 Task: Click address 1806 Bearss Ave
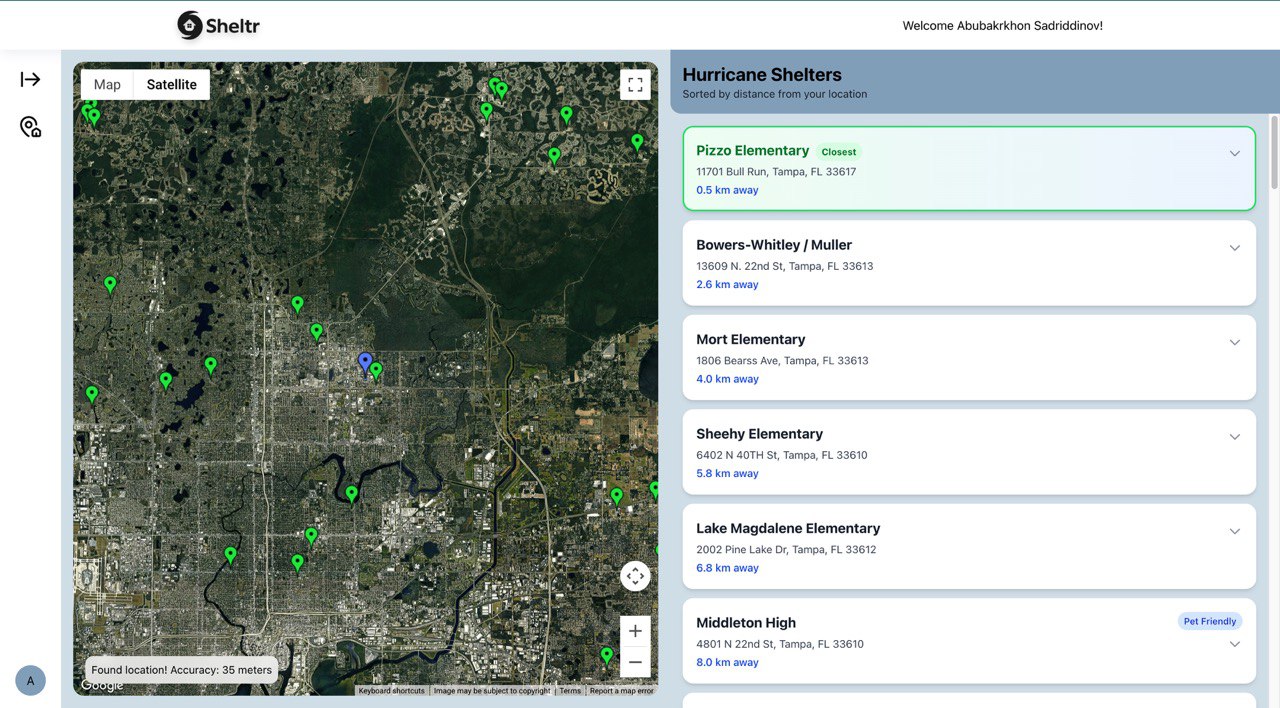[782, 361]
